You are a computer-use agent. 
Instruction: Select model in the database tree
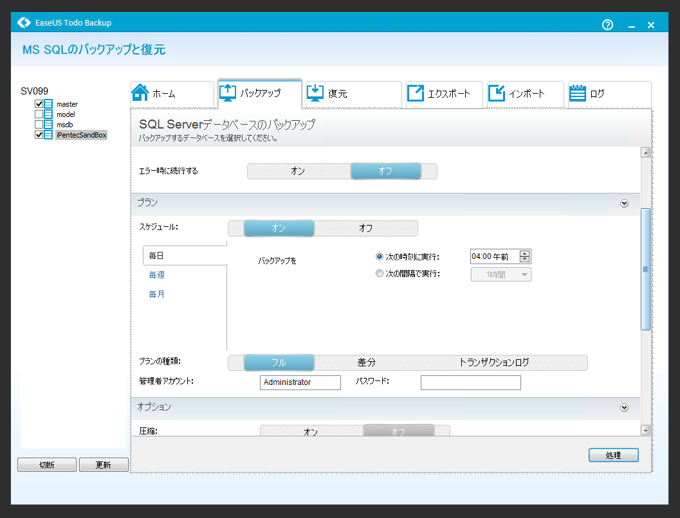pos(65,115)
